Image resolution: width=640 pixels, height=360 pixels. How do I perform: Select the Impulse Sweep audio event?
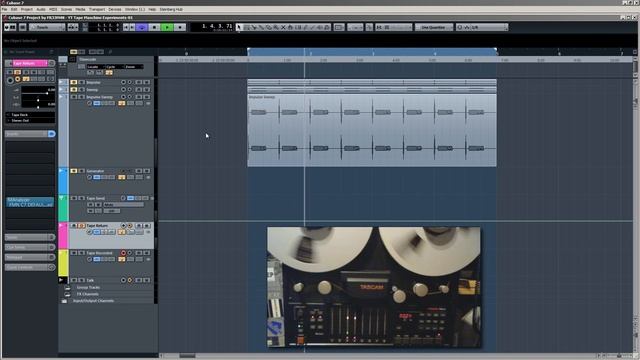372,130
